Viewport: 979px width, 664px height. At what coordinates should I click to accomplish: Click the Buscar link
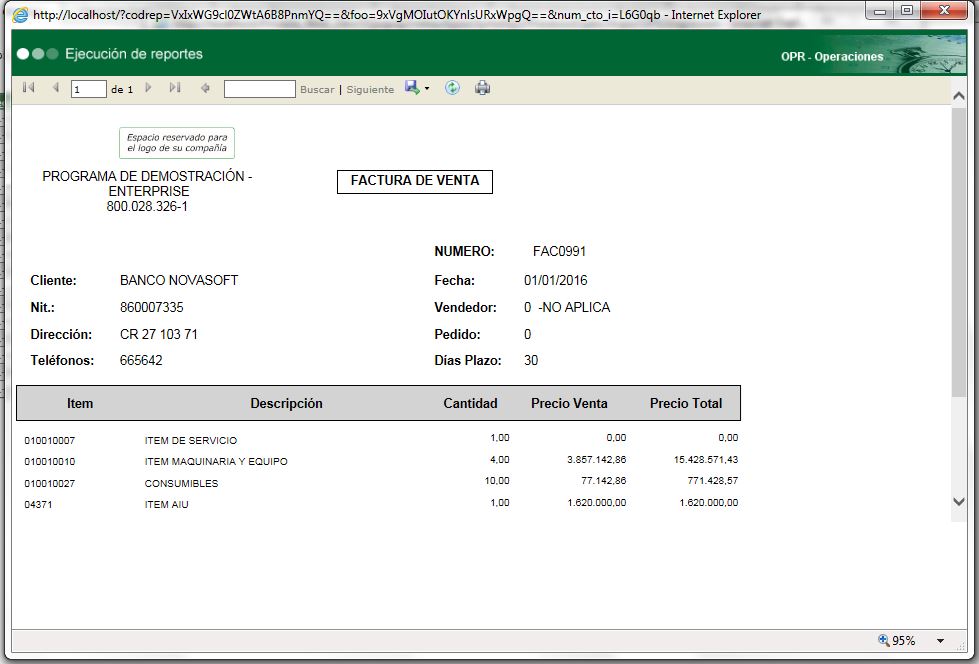(317, 89)
